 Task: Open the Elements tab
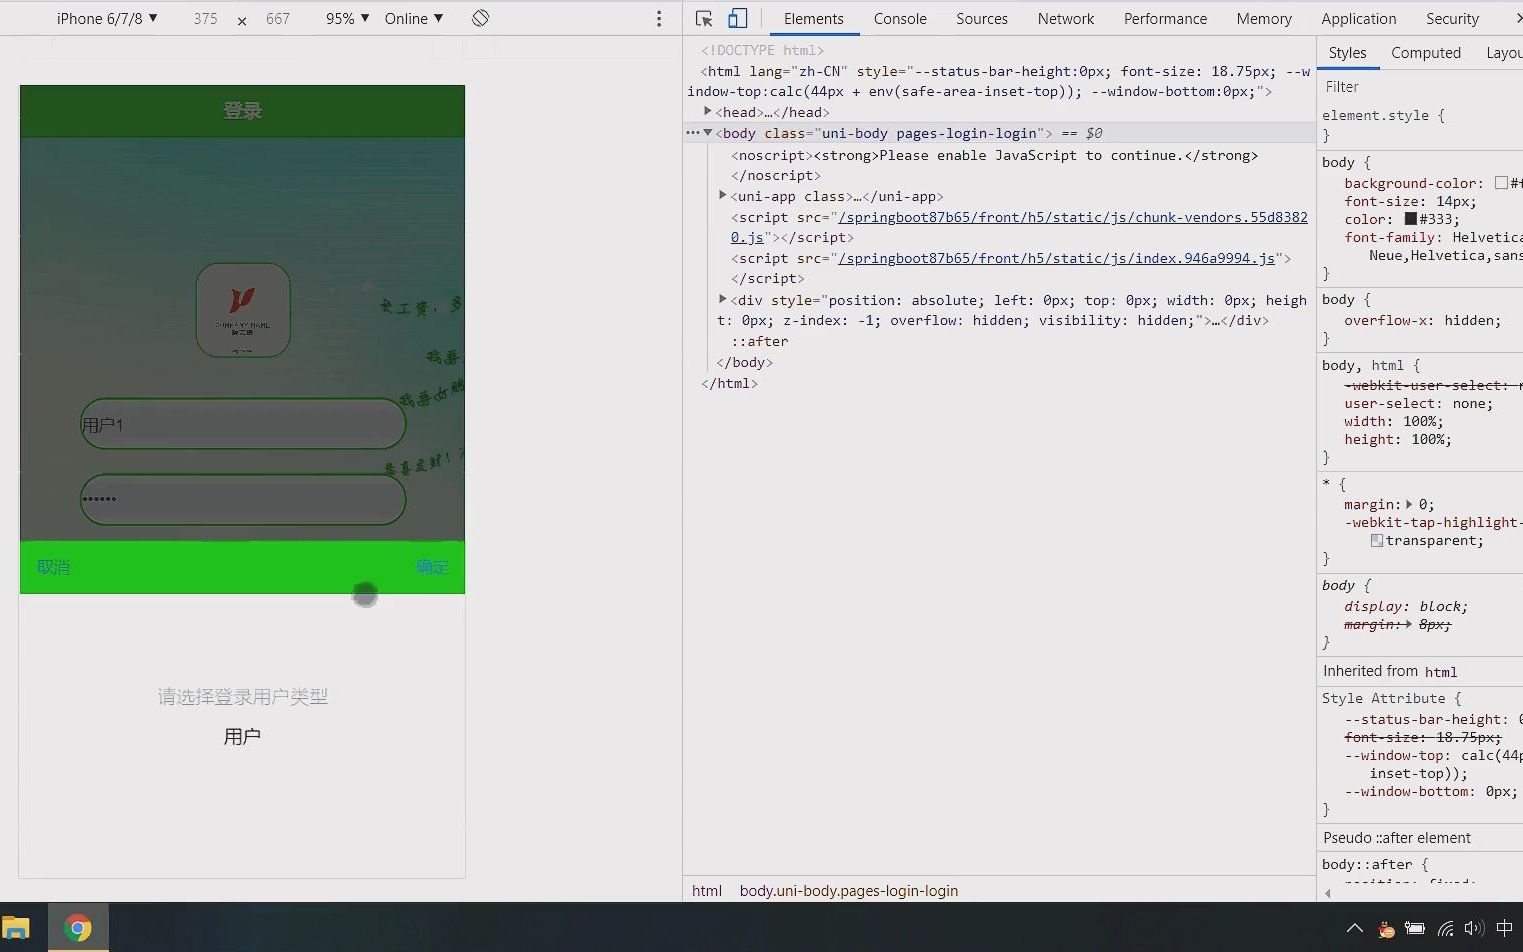pos(813,18)
